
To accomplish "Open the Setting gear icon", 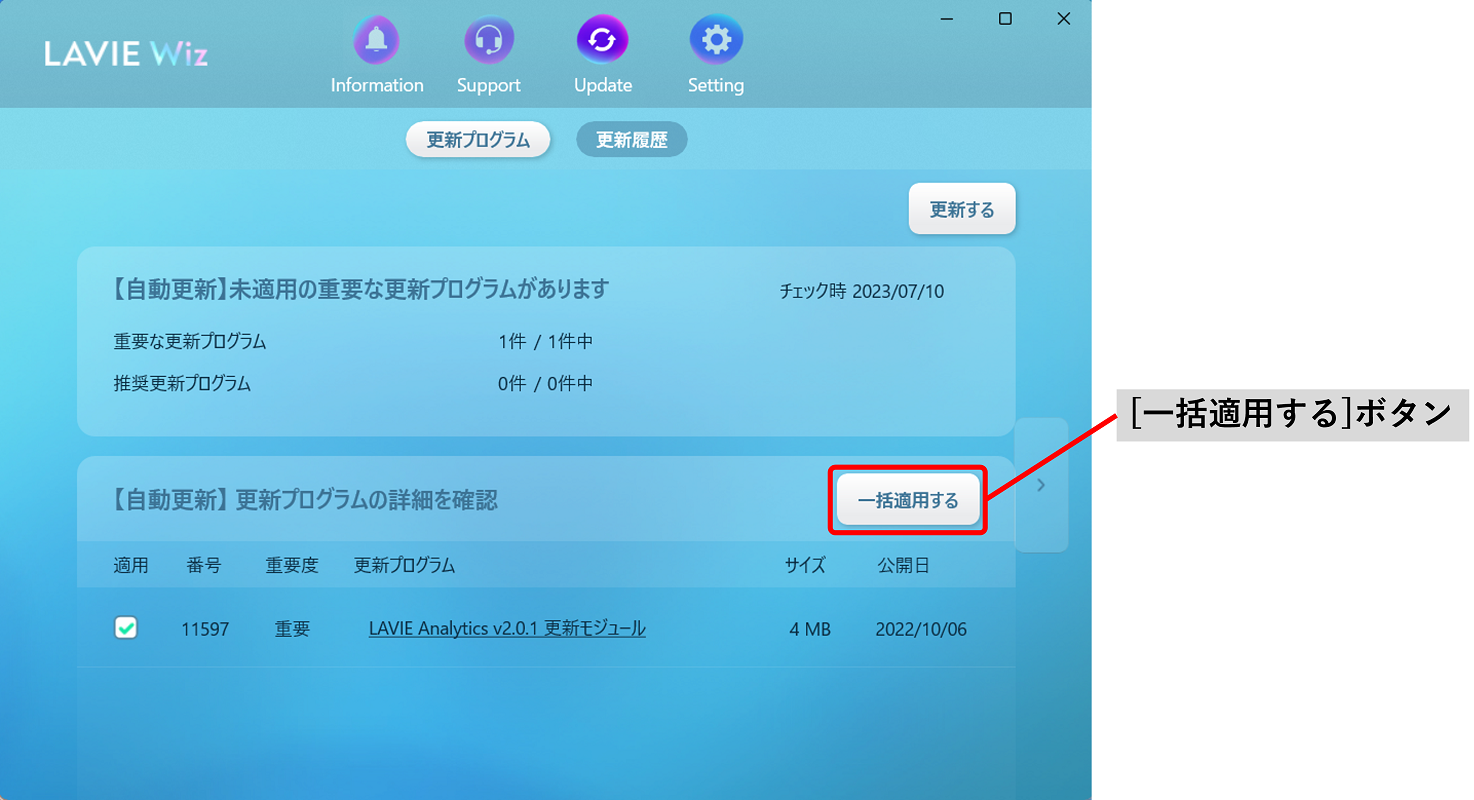I will (716, 40).
